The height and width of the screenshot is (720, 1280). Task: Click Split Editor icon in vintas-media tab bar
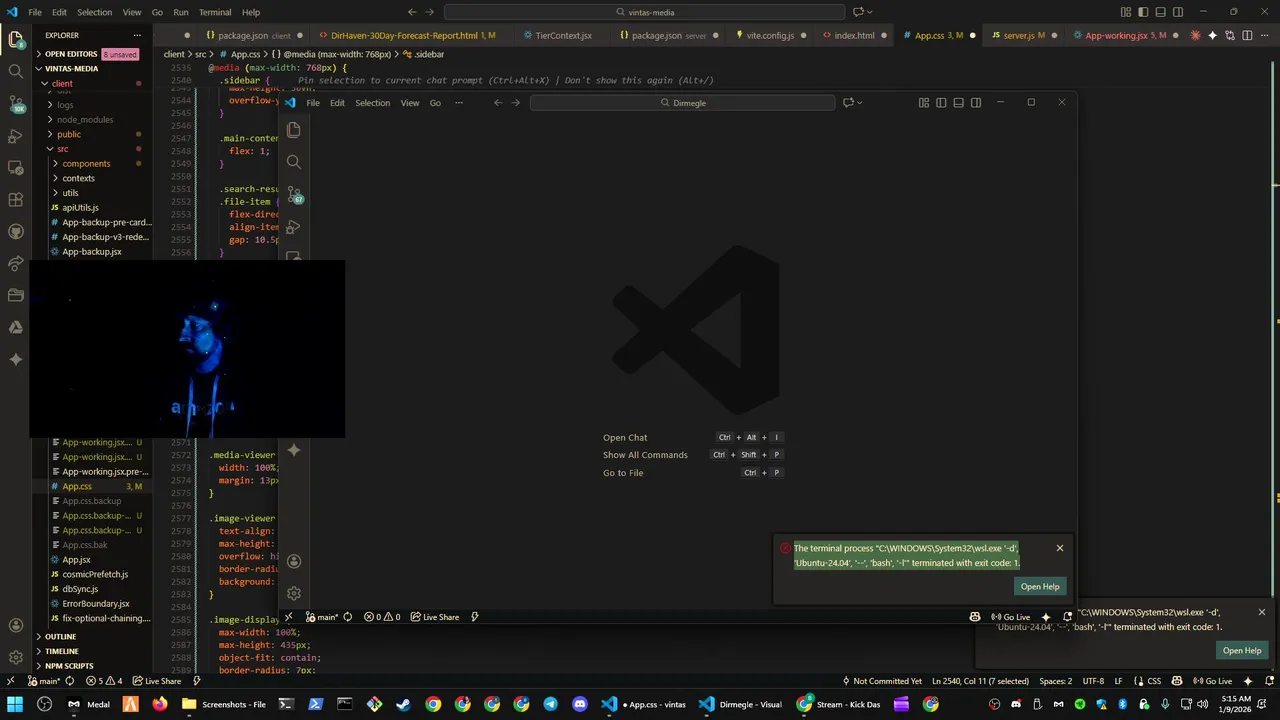[1247, 35]
